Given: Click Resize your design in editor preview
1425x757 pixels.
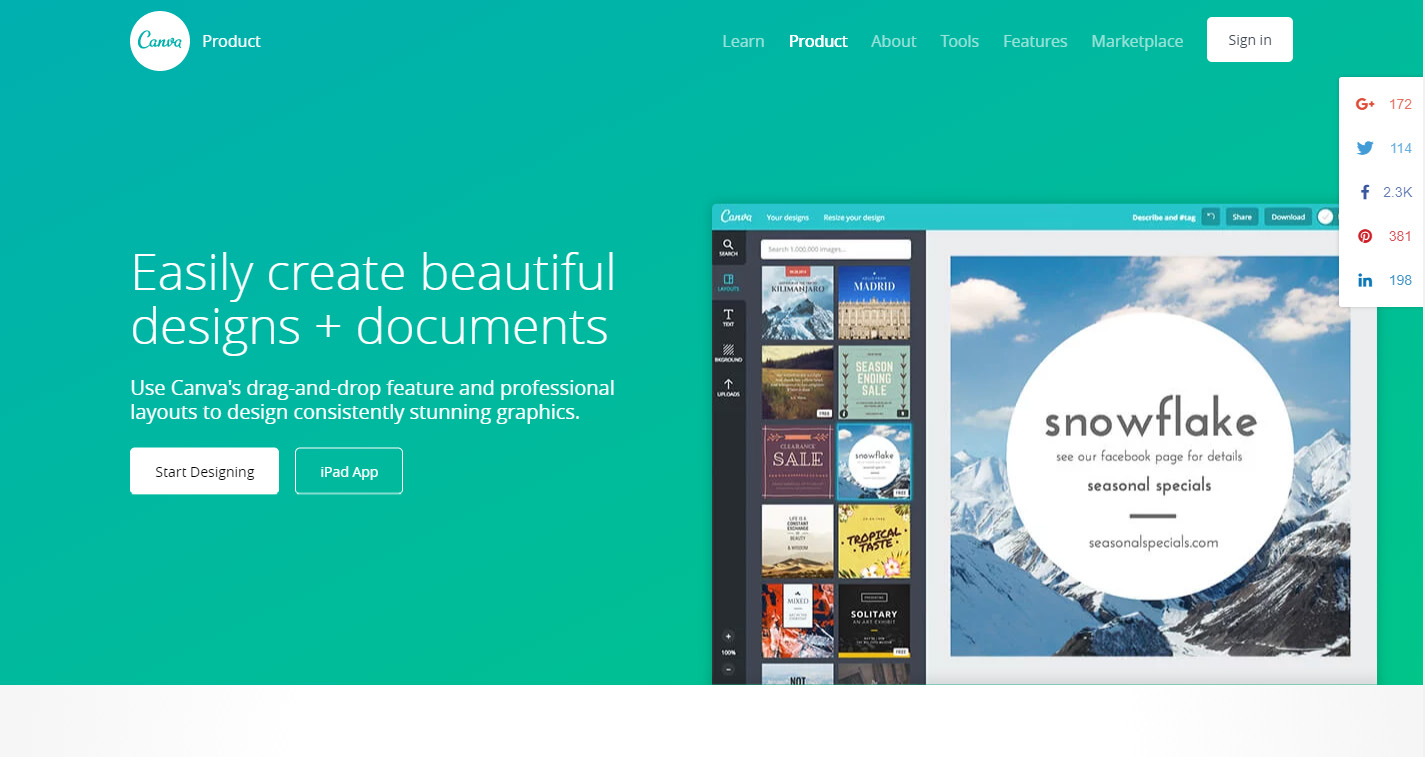Looking at the screenshot, I should (x=854, y=217).
